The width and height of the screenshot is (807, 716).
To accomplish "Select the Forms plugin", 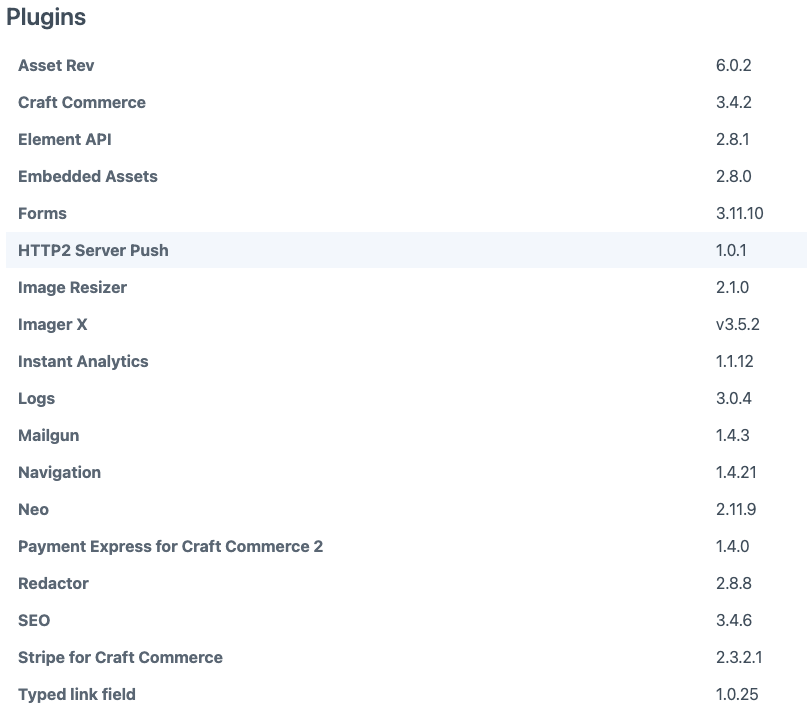I will tap(42, 213).
